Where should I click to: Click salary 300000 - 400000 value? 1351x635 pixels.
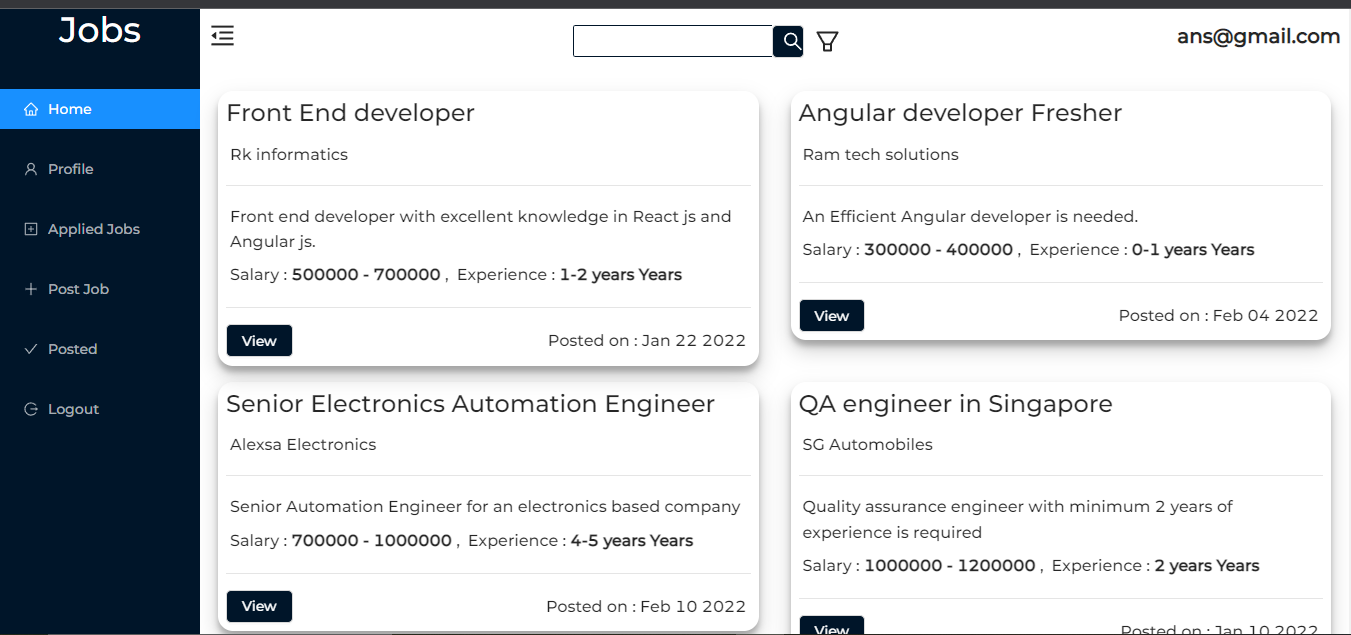pos(938,250)
